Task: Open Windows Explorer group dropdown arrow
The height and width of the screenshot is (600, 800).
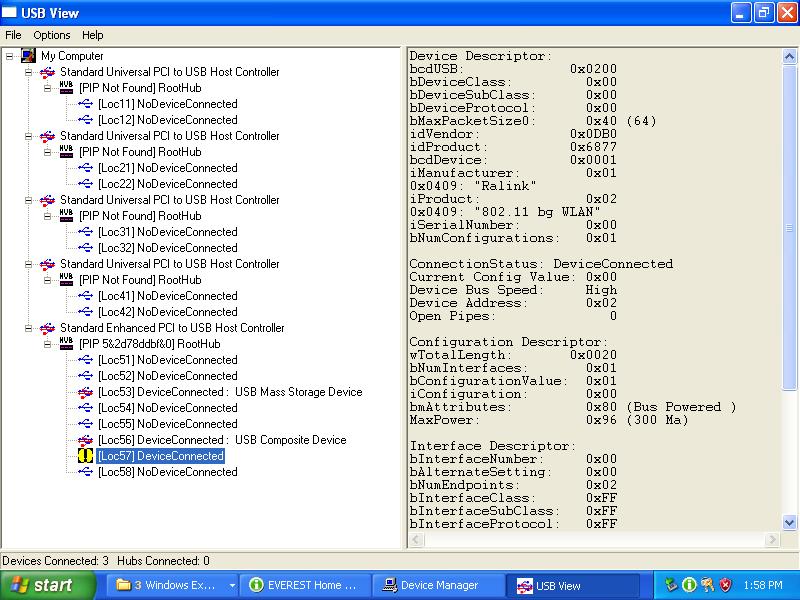Action: point(232,585)
